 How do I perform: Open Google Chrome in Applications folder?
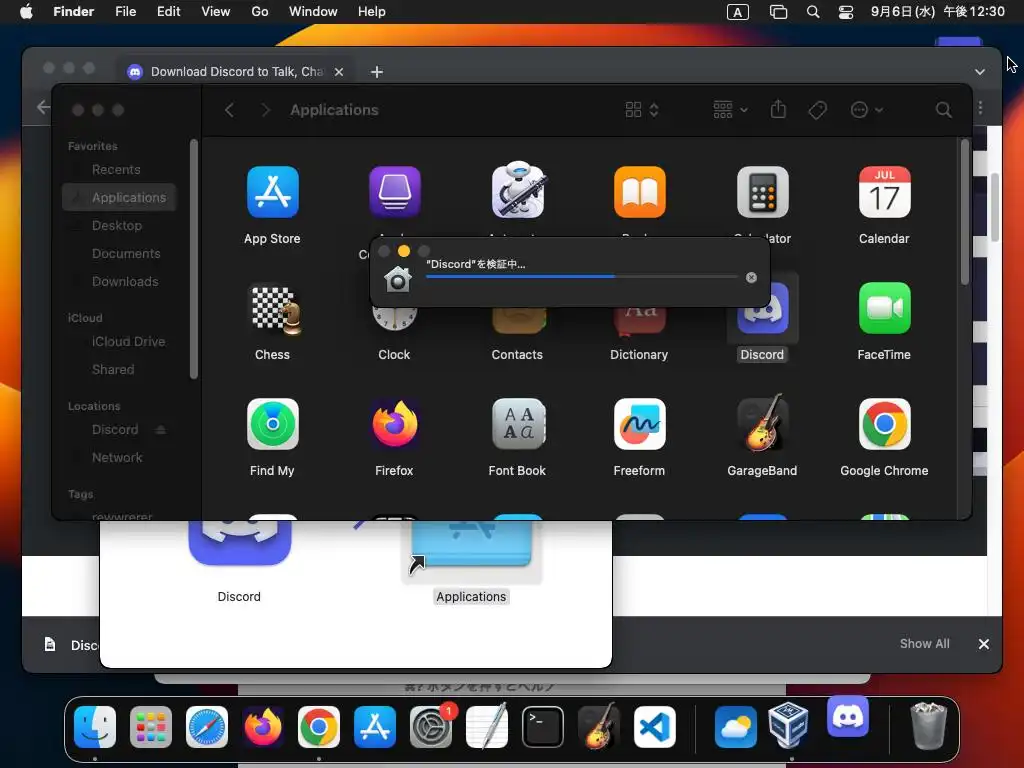click(x=884, y=424)
